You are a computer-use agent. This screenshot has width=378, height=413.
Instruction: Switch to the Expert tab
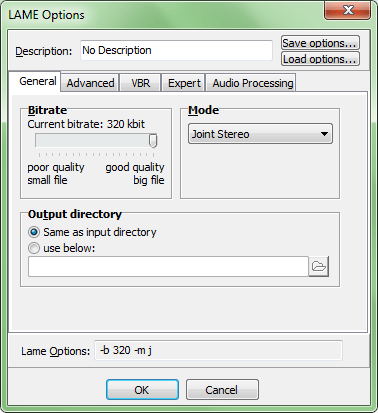(x=184, y=83)
